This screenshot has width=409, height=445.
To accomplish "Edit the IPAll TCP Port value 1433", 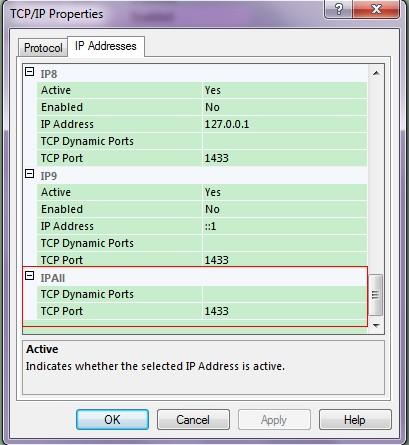I will tap(285, 311).
